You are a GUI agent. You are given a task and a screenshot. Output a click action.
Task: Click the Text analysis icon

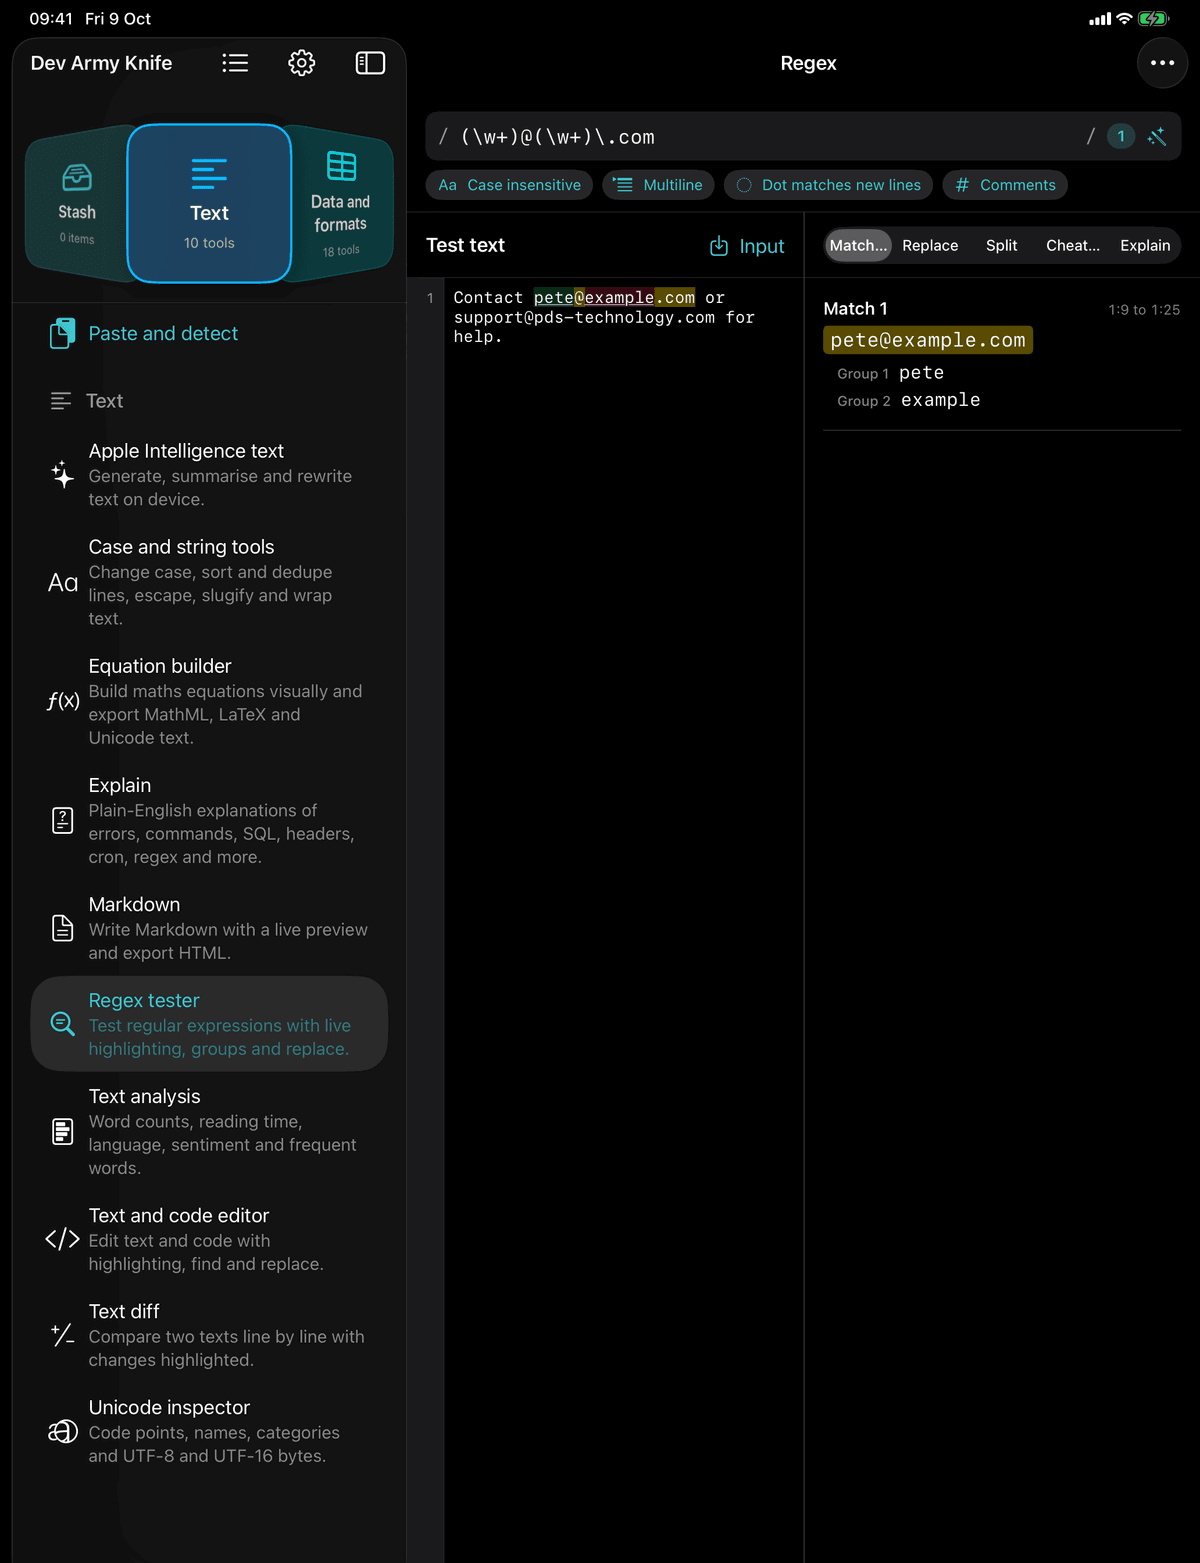[x=62, y=1131]
